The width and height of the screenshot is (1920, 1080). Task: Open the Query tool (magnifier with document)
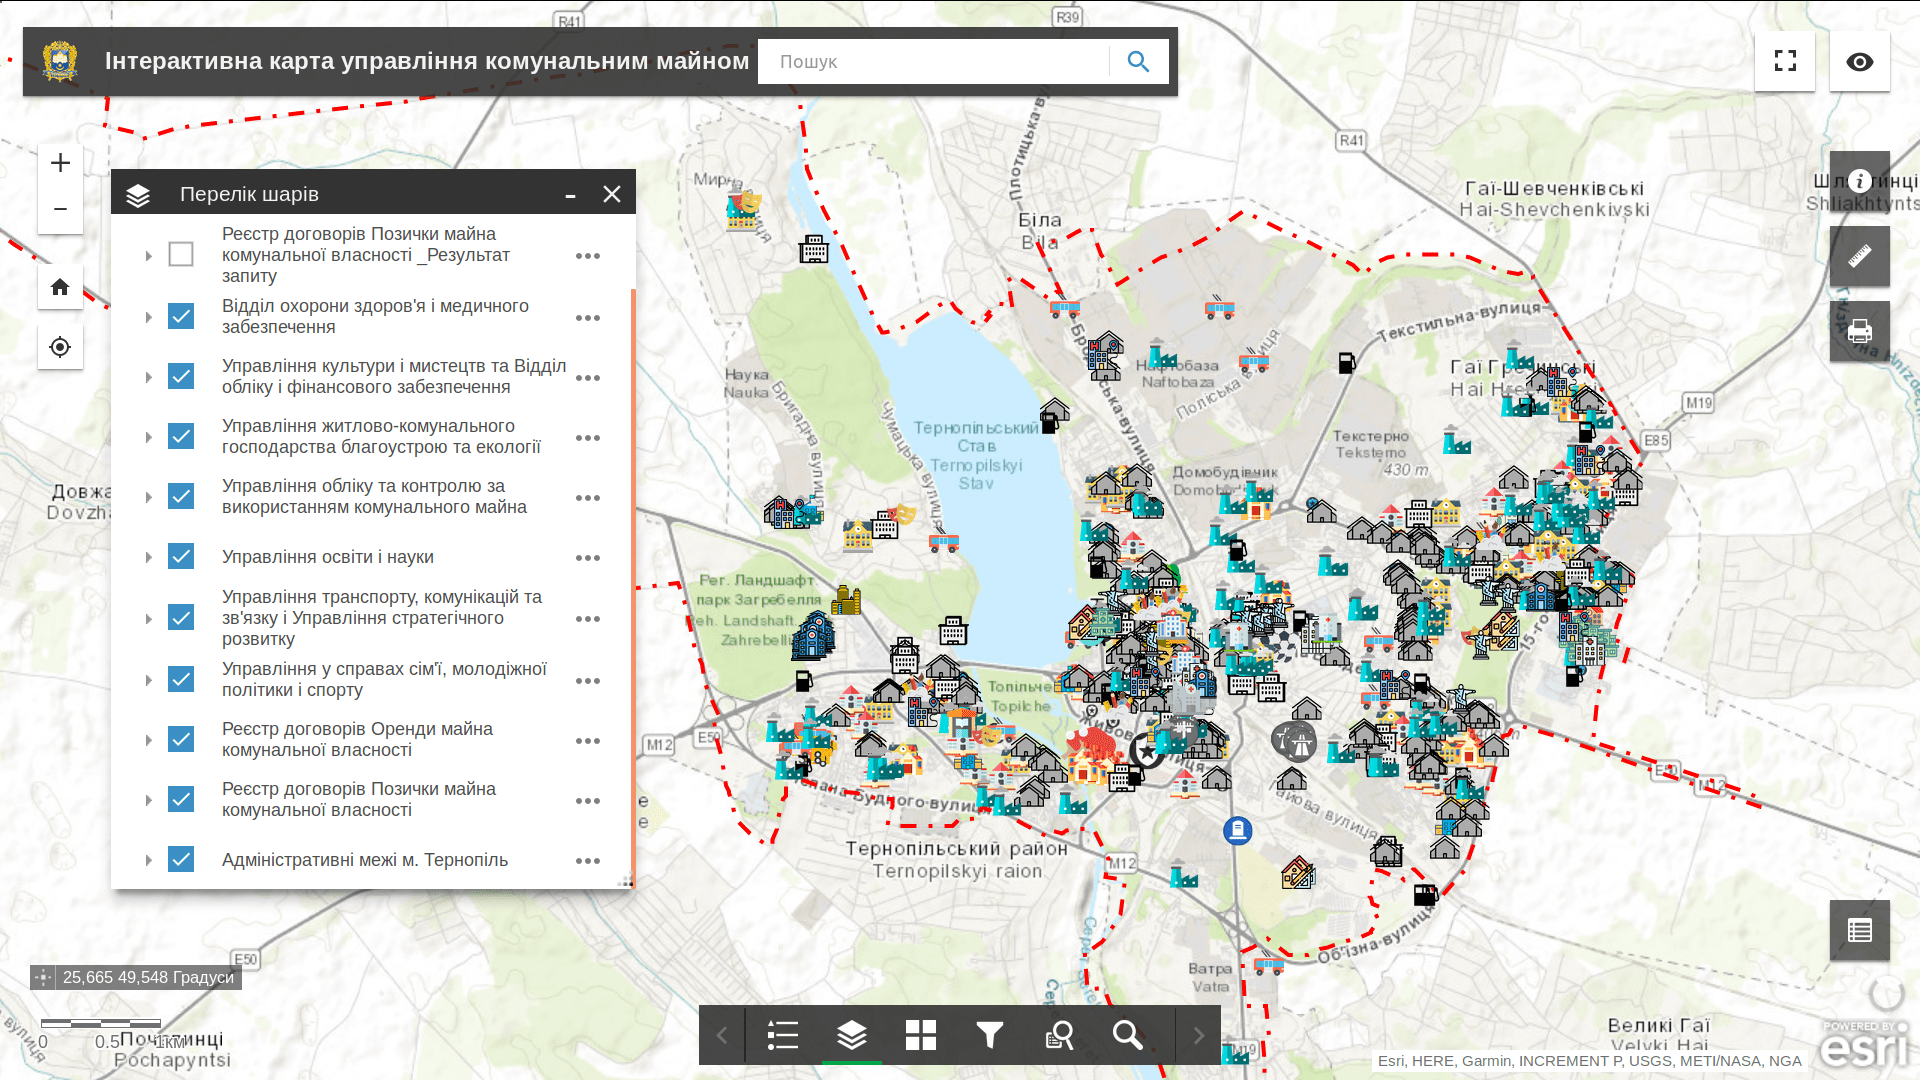click(1059, 1035)
